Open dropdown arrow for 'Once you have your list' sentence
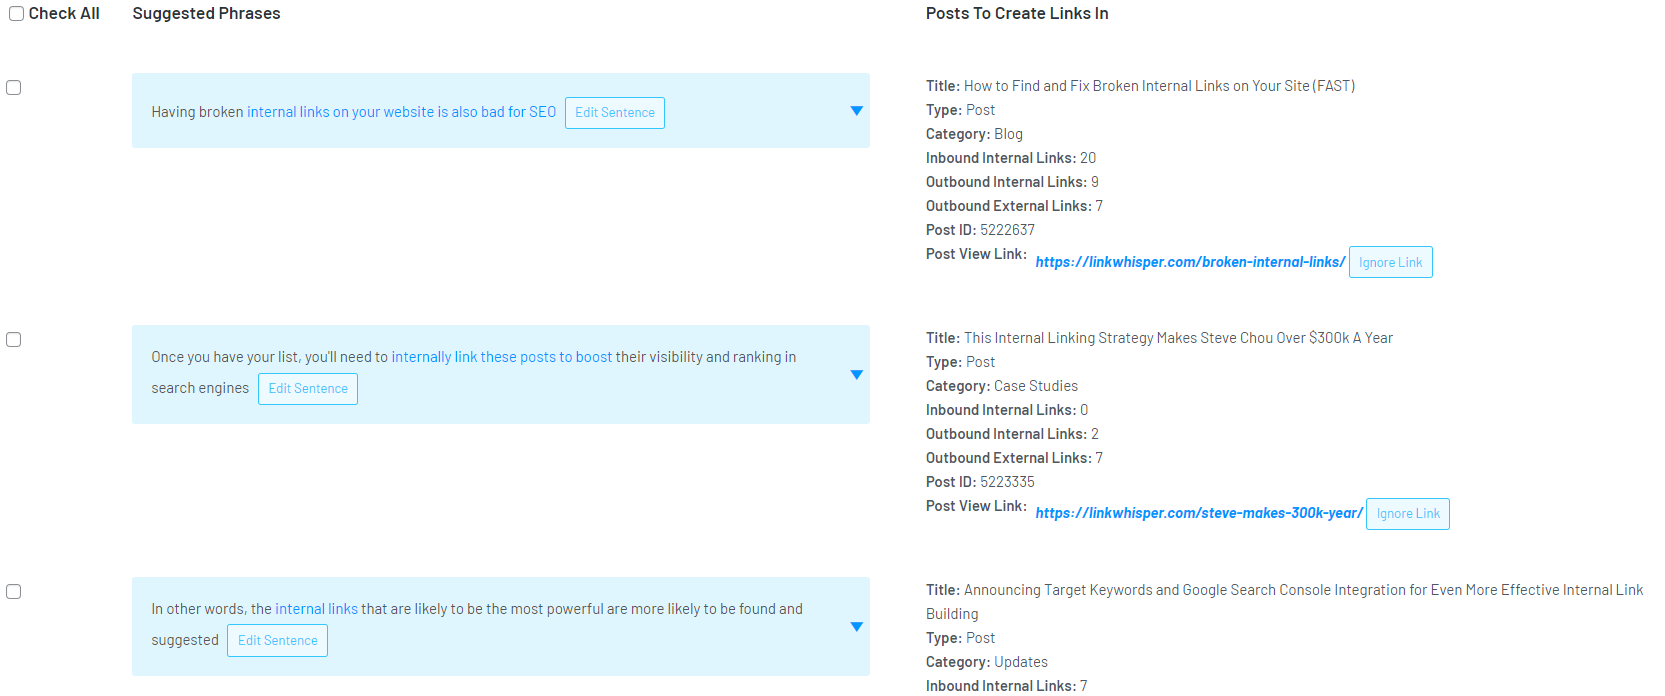The width and height of the screenshot is (1665, 696). tap(856, 374)
